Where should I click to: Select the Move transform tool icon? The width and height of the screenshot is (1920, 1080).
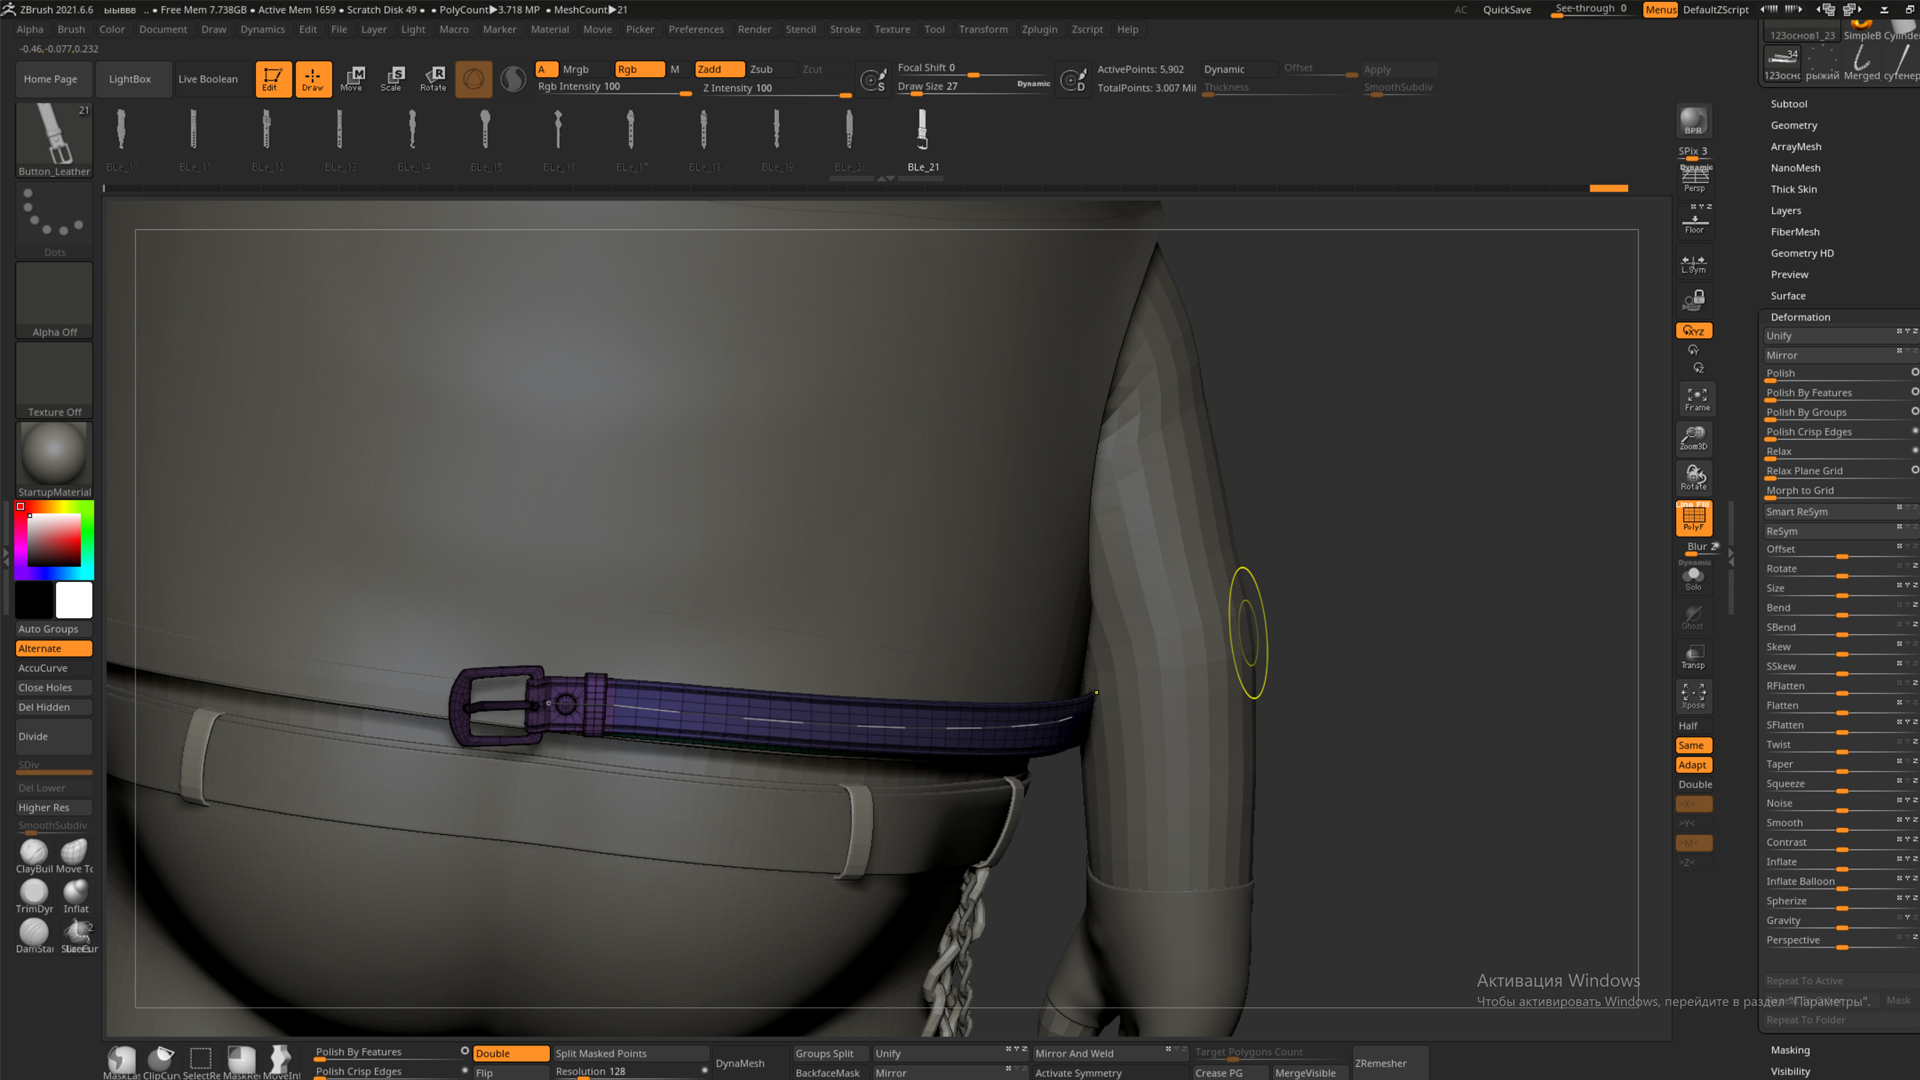pos(351,79)
